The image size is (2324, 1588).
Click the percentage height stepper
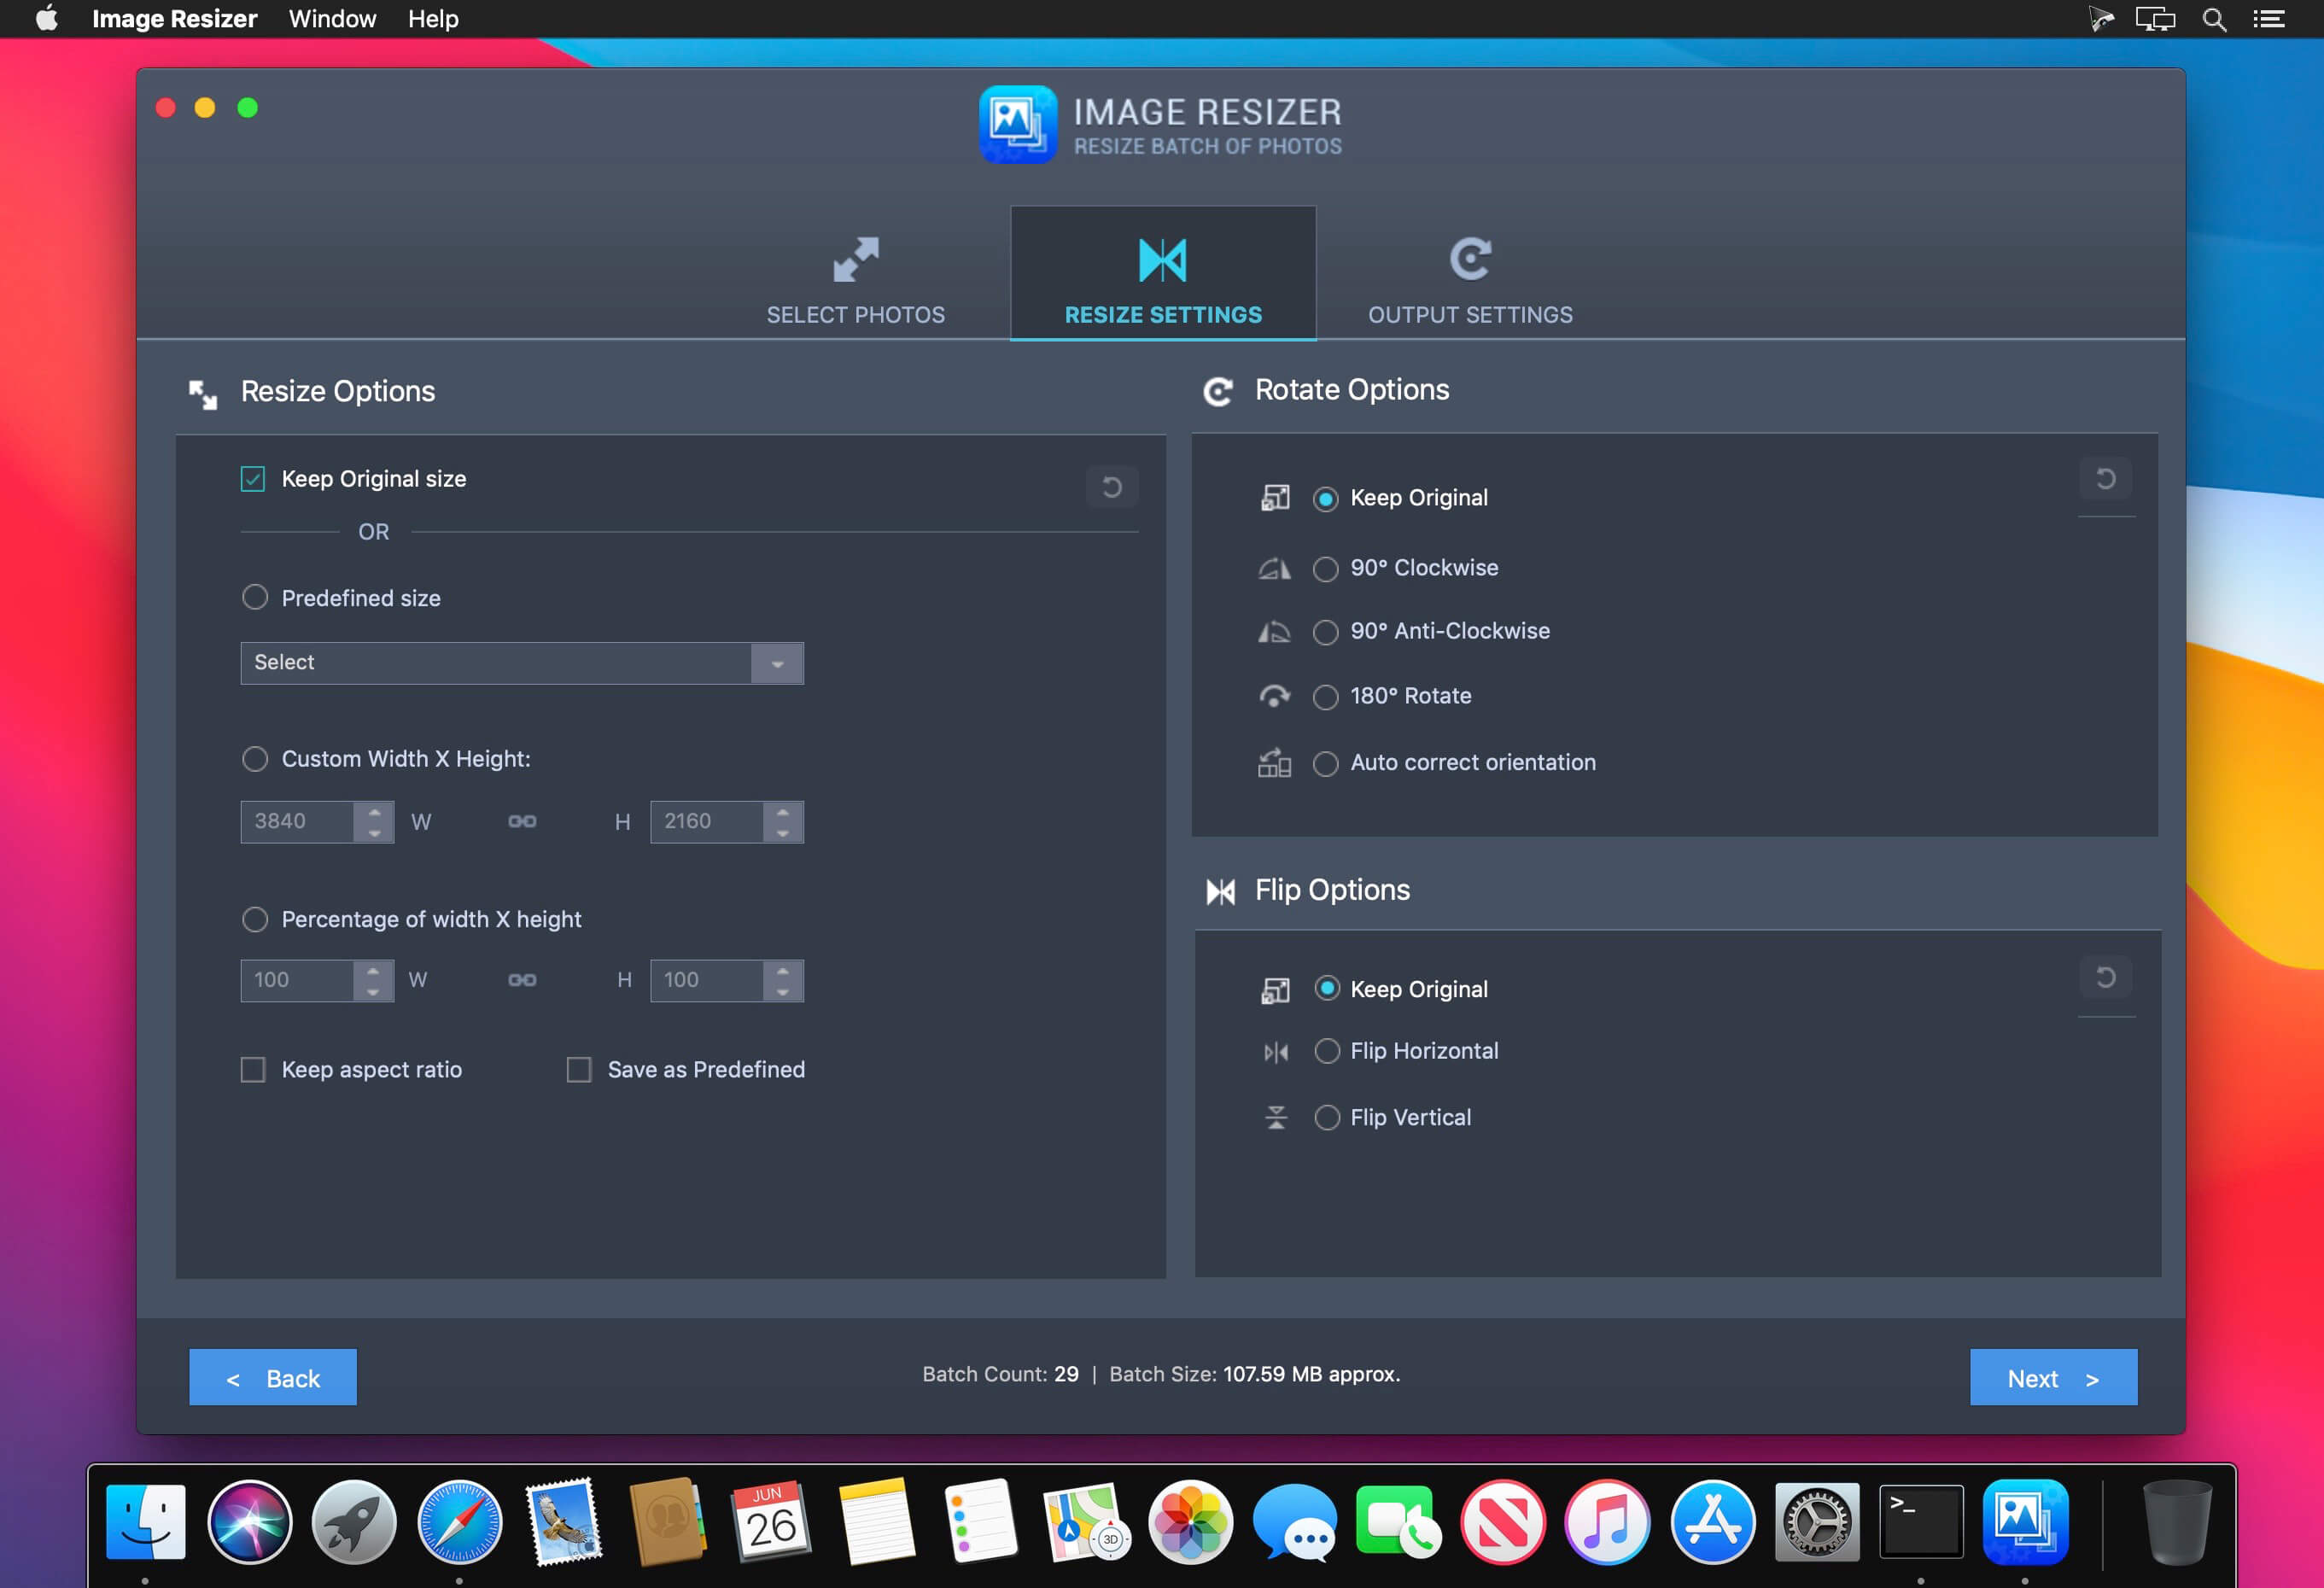click(783, 981)
